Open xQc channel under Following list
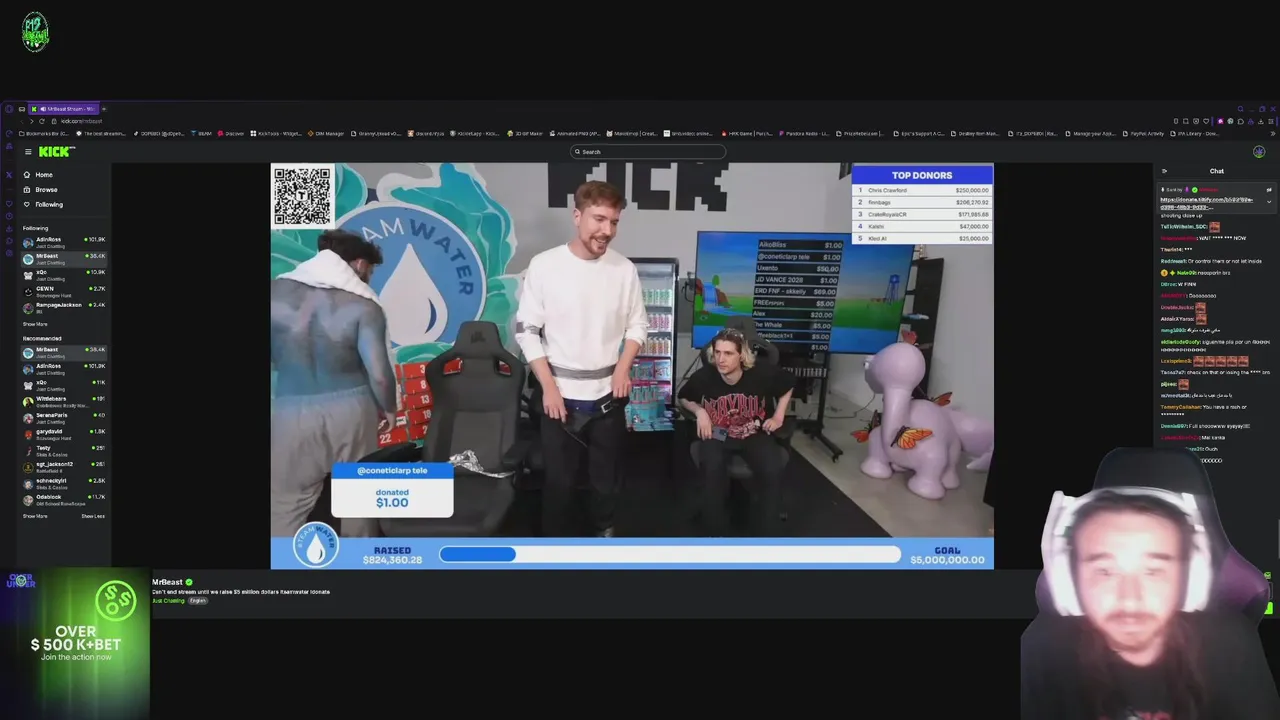Image resolution: width=1280 pixels, height=720 pixels. pyautogui.click(x=64, y=274)
